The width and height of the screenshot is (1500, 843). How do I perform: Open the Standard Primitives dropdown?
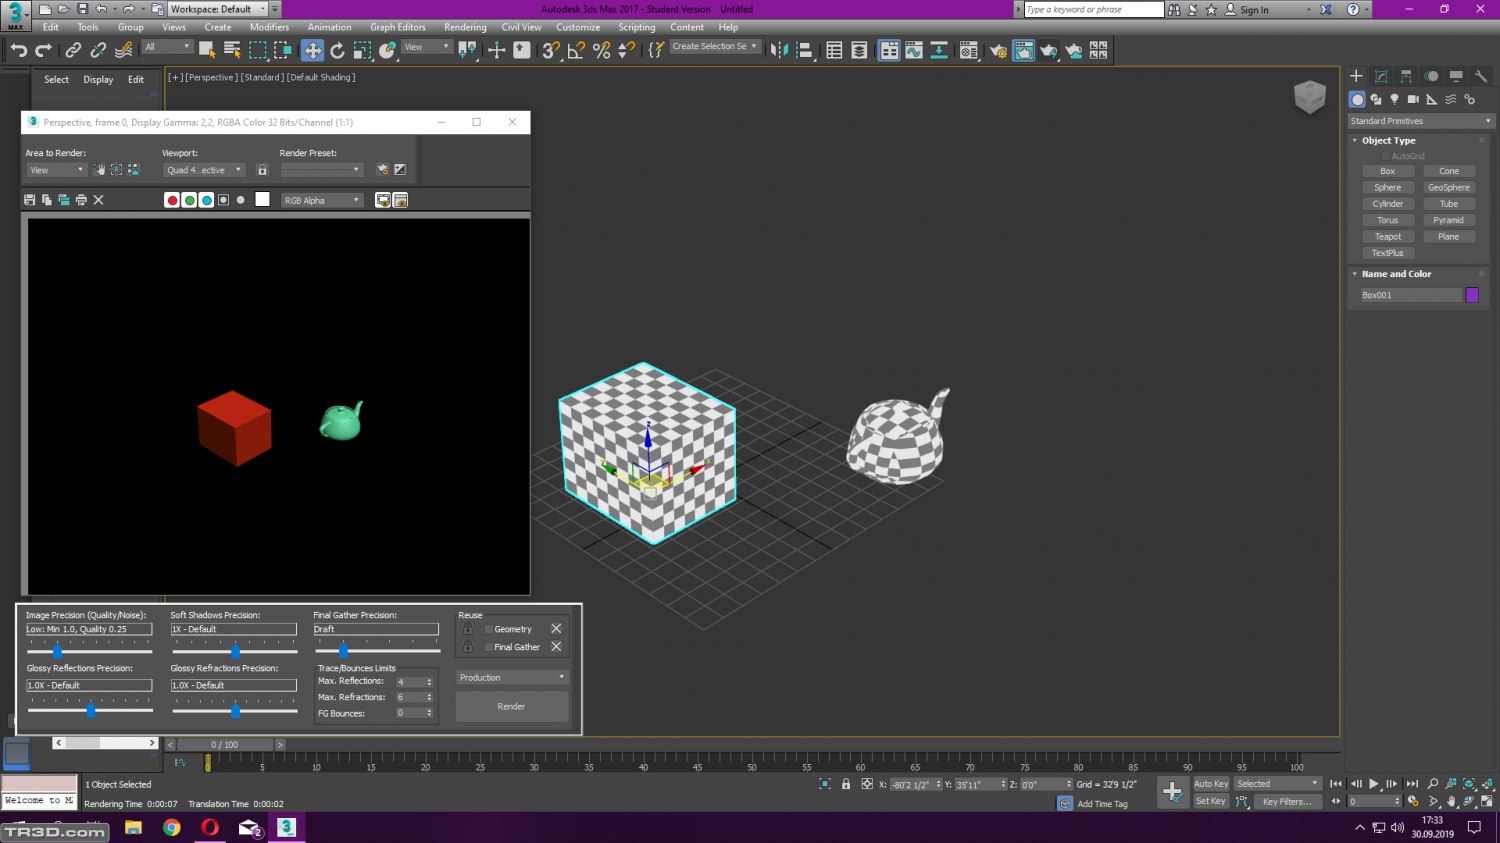(1419, 121)
